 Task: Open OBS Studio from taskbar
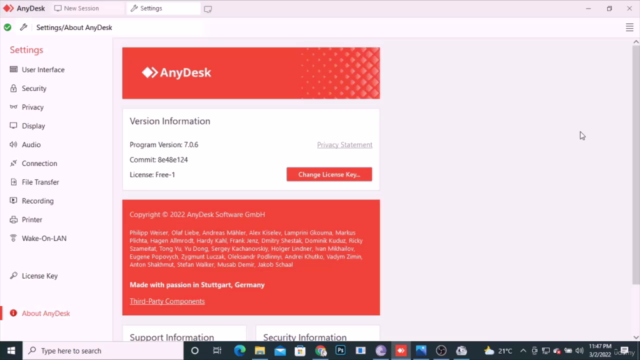point(441,351)
